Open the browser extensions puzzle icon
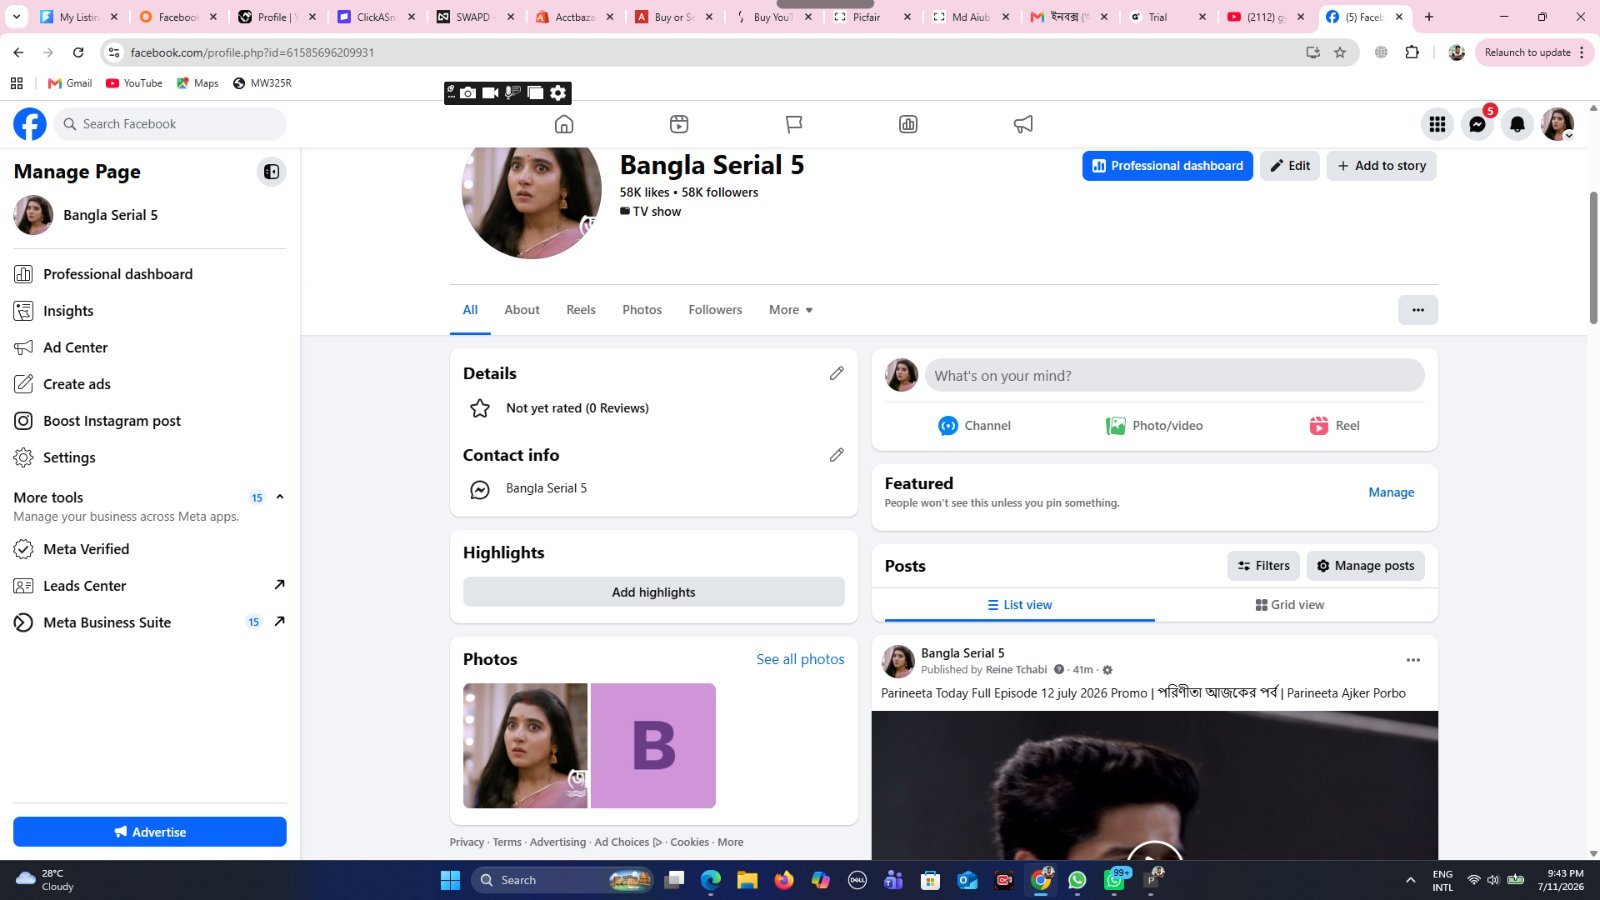This screenshot has height=900, width=1600. click(1412, 52)
